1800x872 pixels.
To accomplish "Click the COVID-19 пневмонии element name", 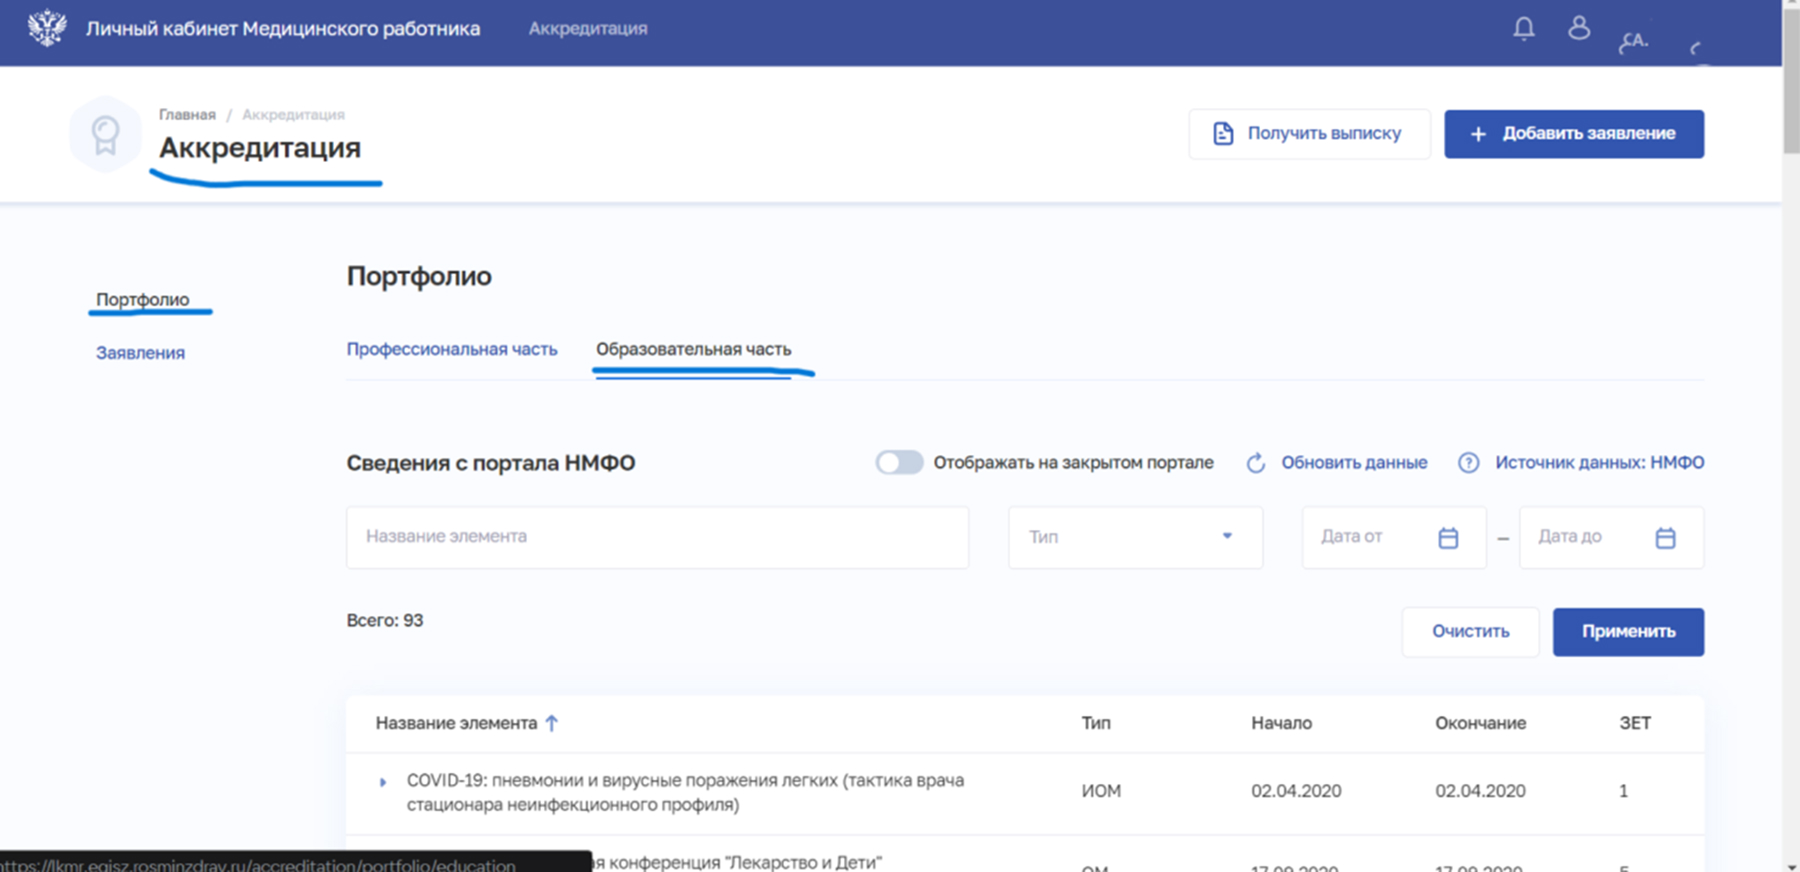I will [685, 792].
